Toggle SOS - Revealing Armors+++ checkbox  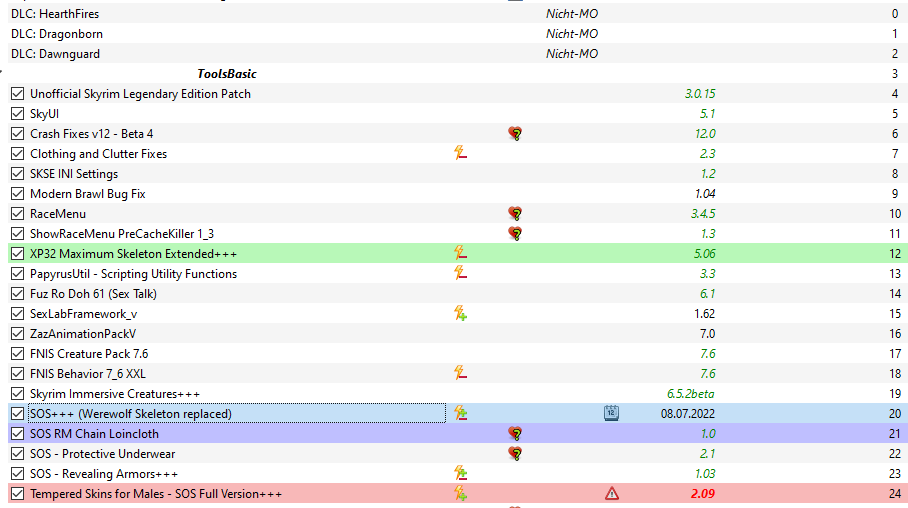[x=17, y=473]
